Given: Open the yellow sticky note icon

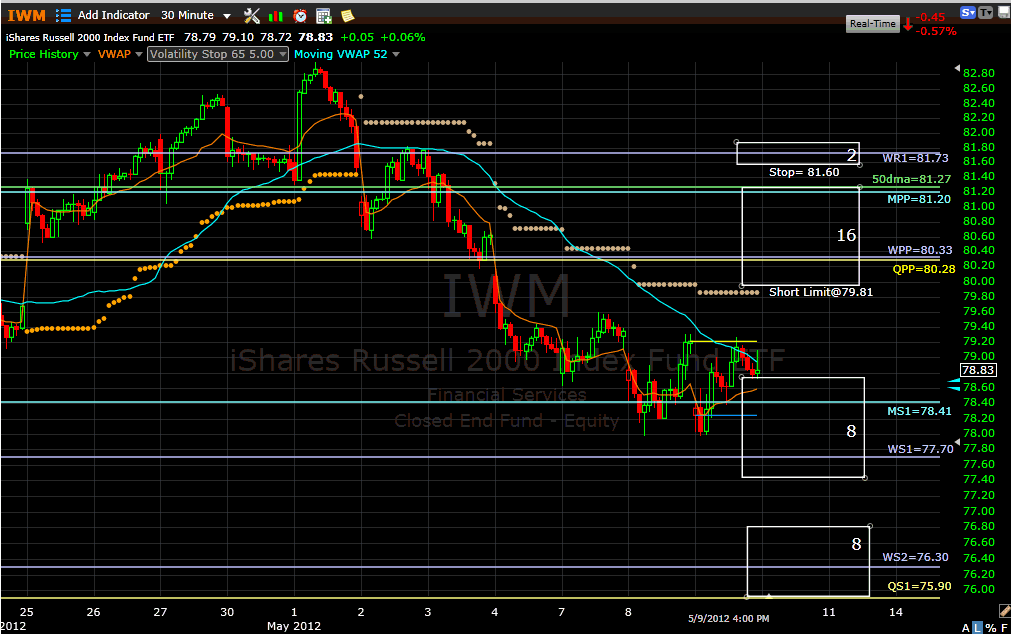Looking at the screenshot, I should [348, 16].
